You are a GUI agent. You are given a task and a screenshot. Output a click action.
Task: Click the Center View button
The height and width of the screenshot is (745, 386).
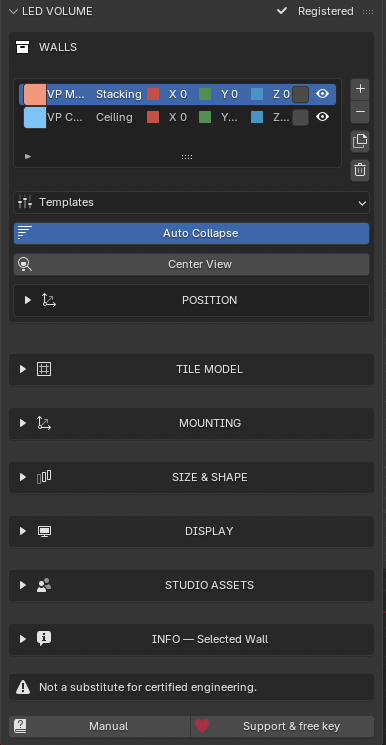pos(192,264)
